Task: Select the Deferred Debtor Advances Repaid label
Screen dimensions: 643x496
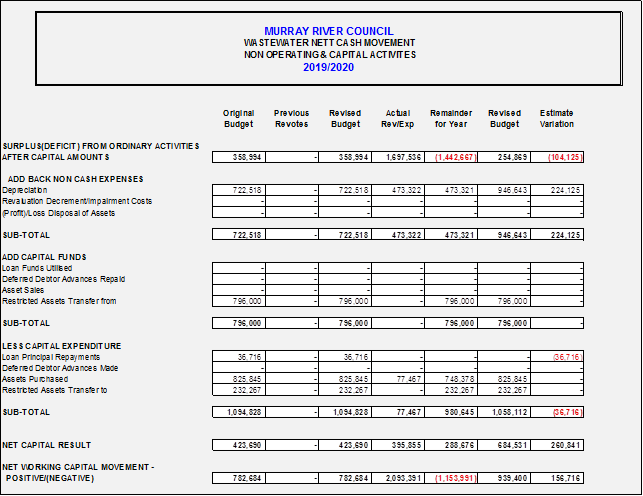Action: coord(64,279)
